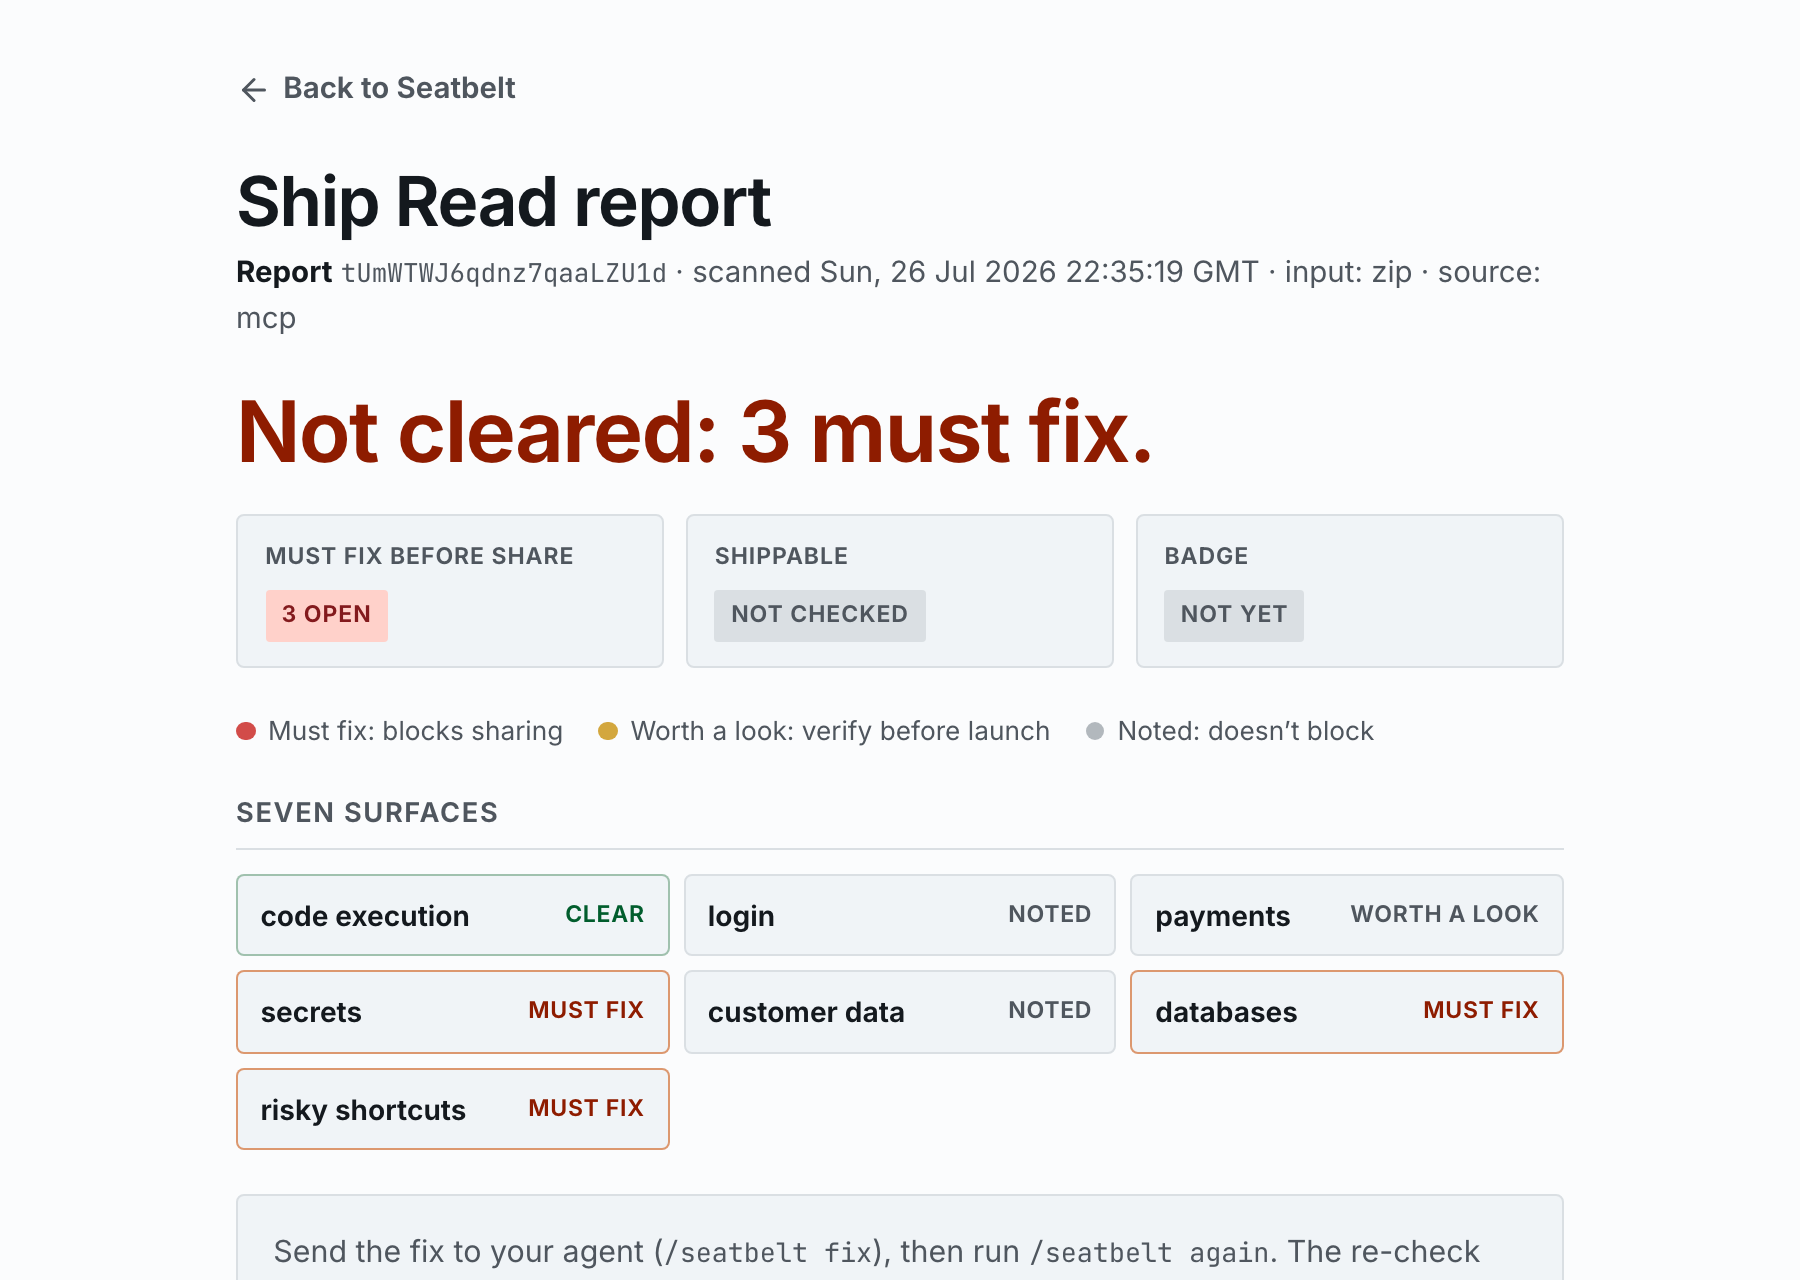Click the NOT YET badge status
This screenshot has width=1800, height=1280.
coord(1234,615)
